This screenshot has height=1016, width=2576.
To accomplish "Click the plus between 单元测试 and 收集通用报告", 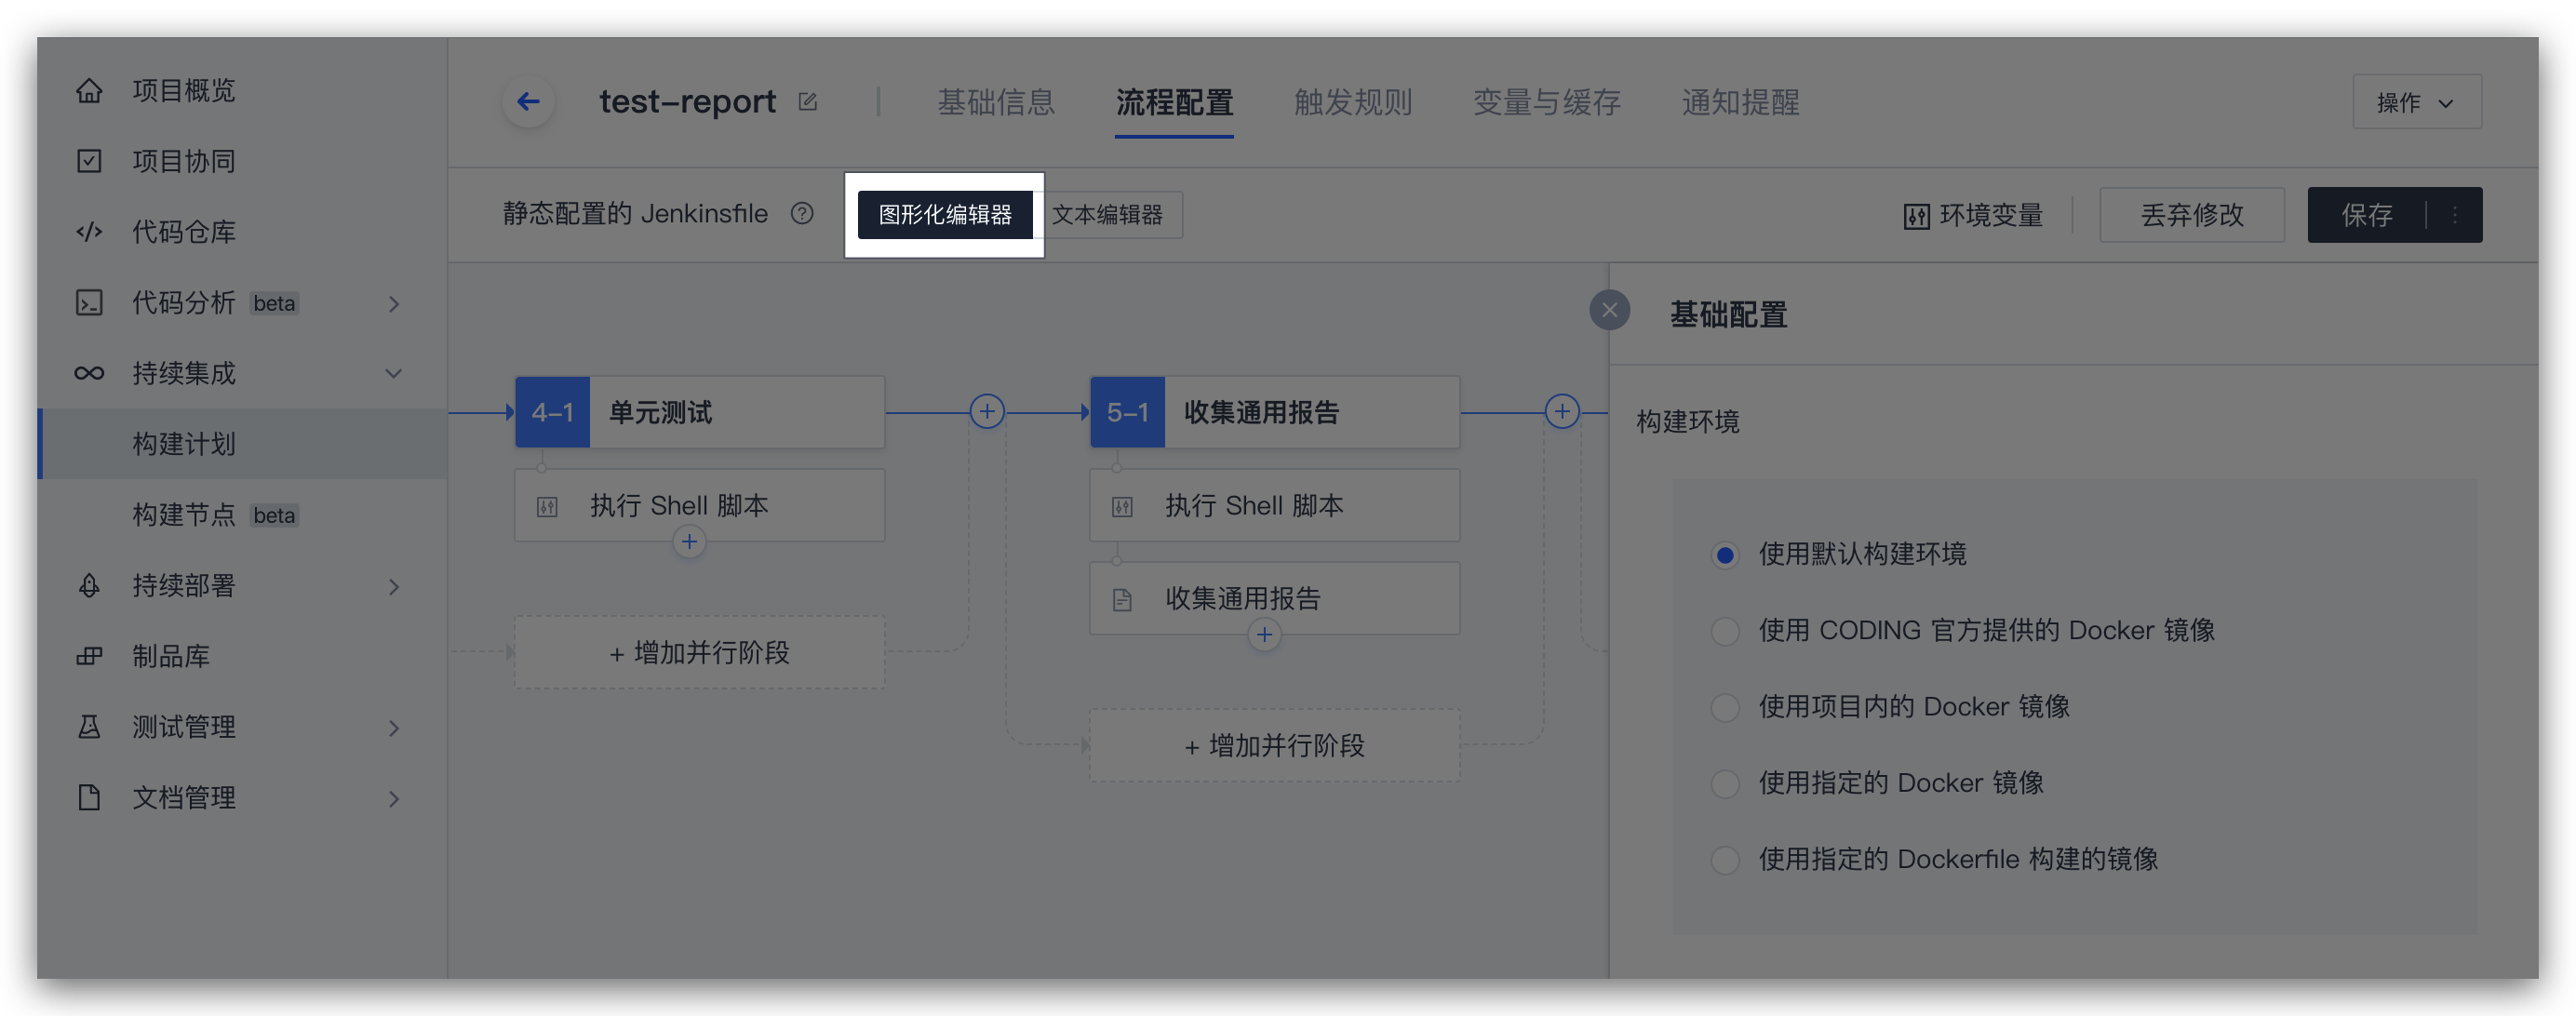I will click(987, 411).
